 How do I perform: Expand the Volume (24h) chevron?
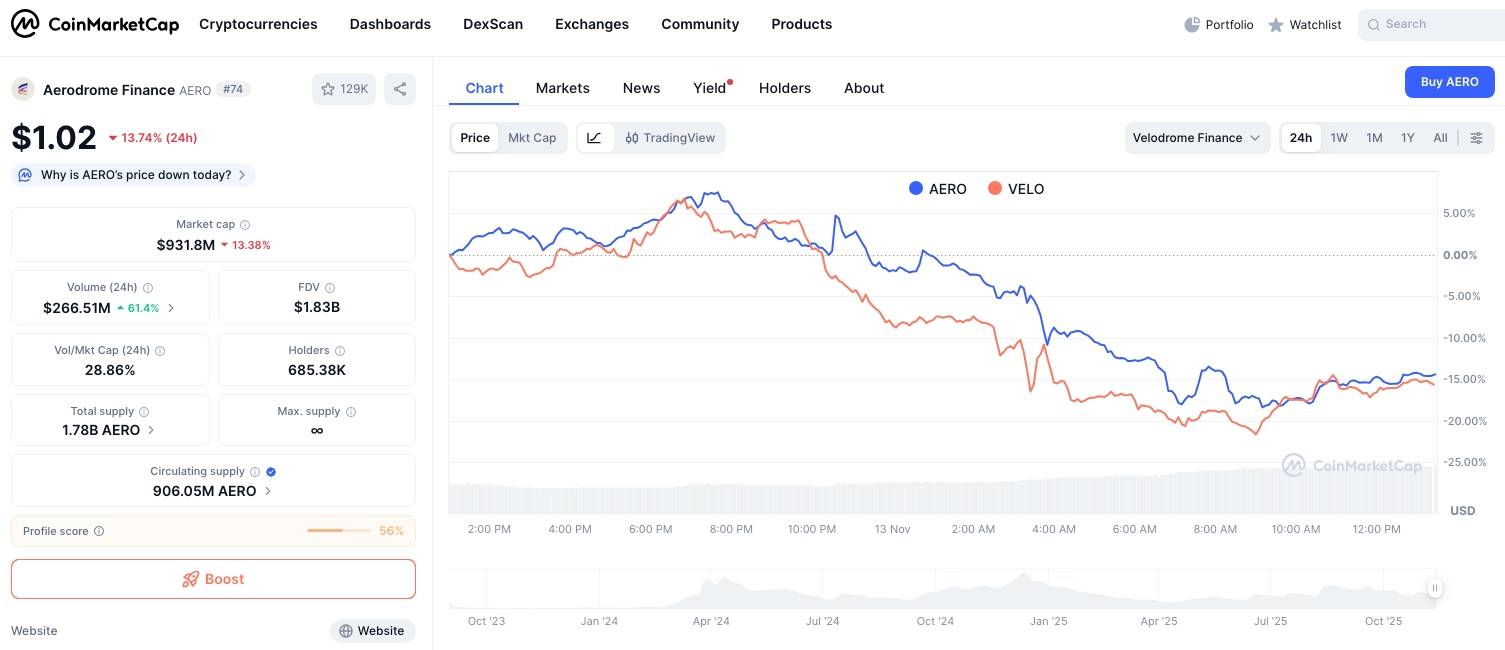point(171,308)
